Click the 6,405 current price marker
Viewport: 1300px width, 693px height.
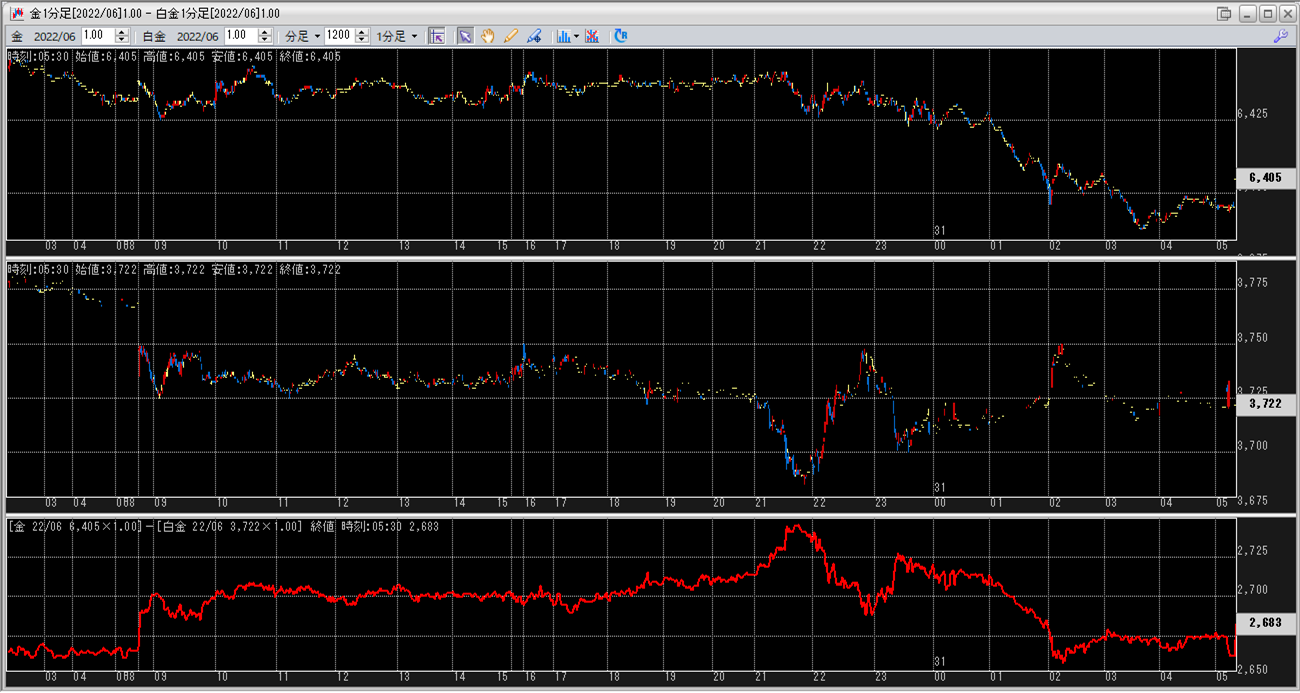(x=1265, y=178)
